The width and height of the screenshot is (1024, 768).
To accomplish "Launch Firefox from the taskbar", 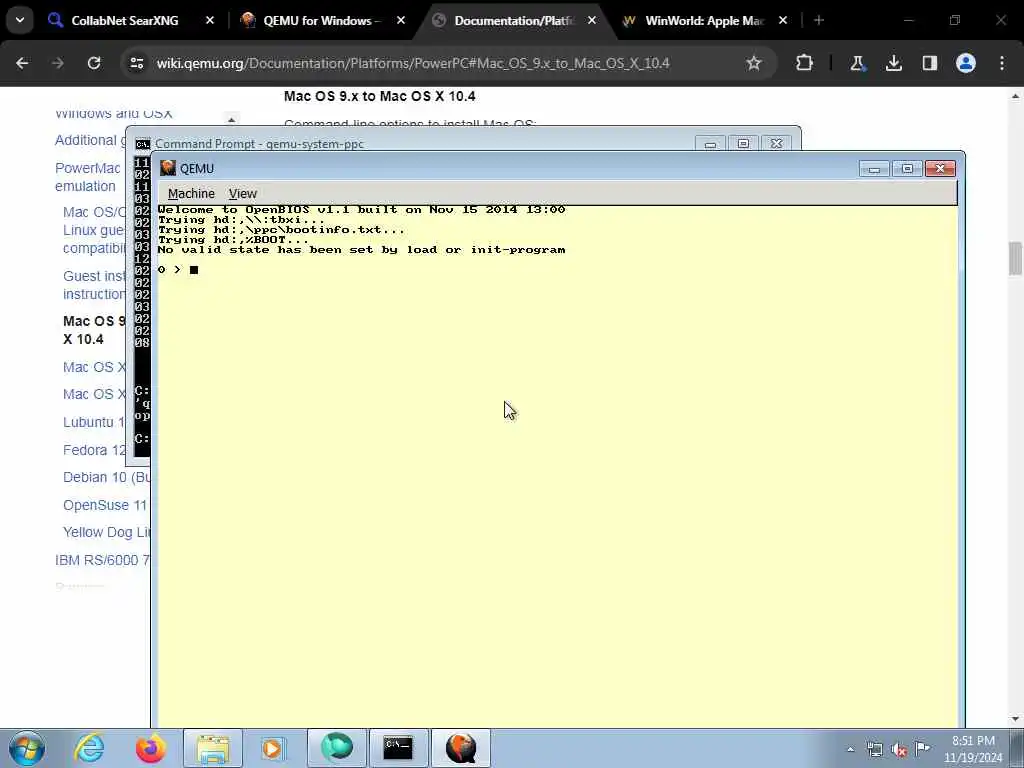I will [150, 748].
